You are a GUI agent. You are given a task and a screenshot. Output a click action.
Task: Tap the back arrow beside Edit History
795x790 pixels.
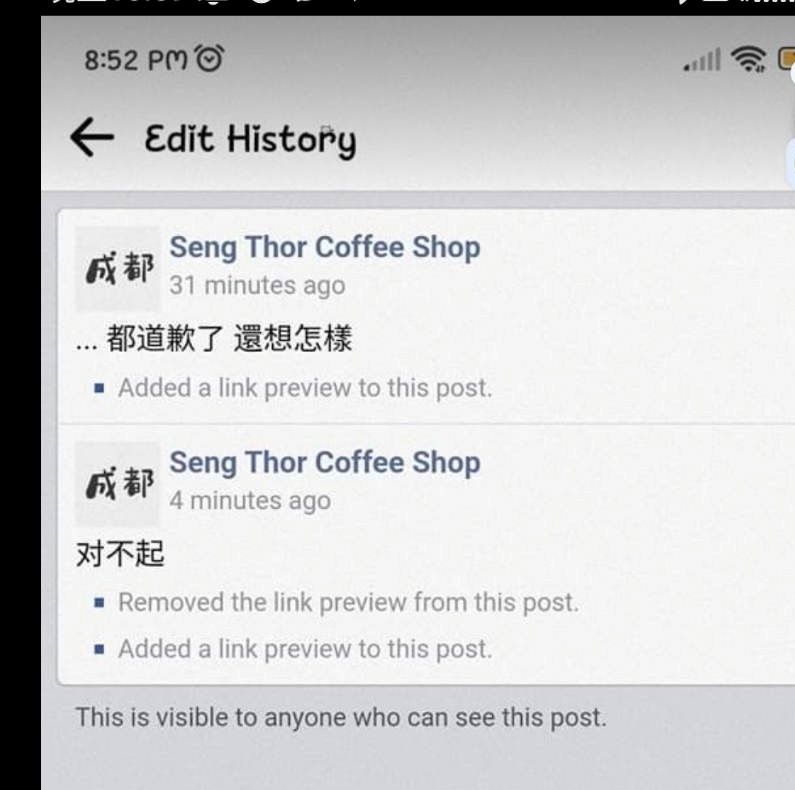coord(92,137)
